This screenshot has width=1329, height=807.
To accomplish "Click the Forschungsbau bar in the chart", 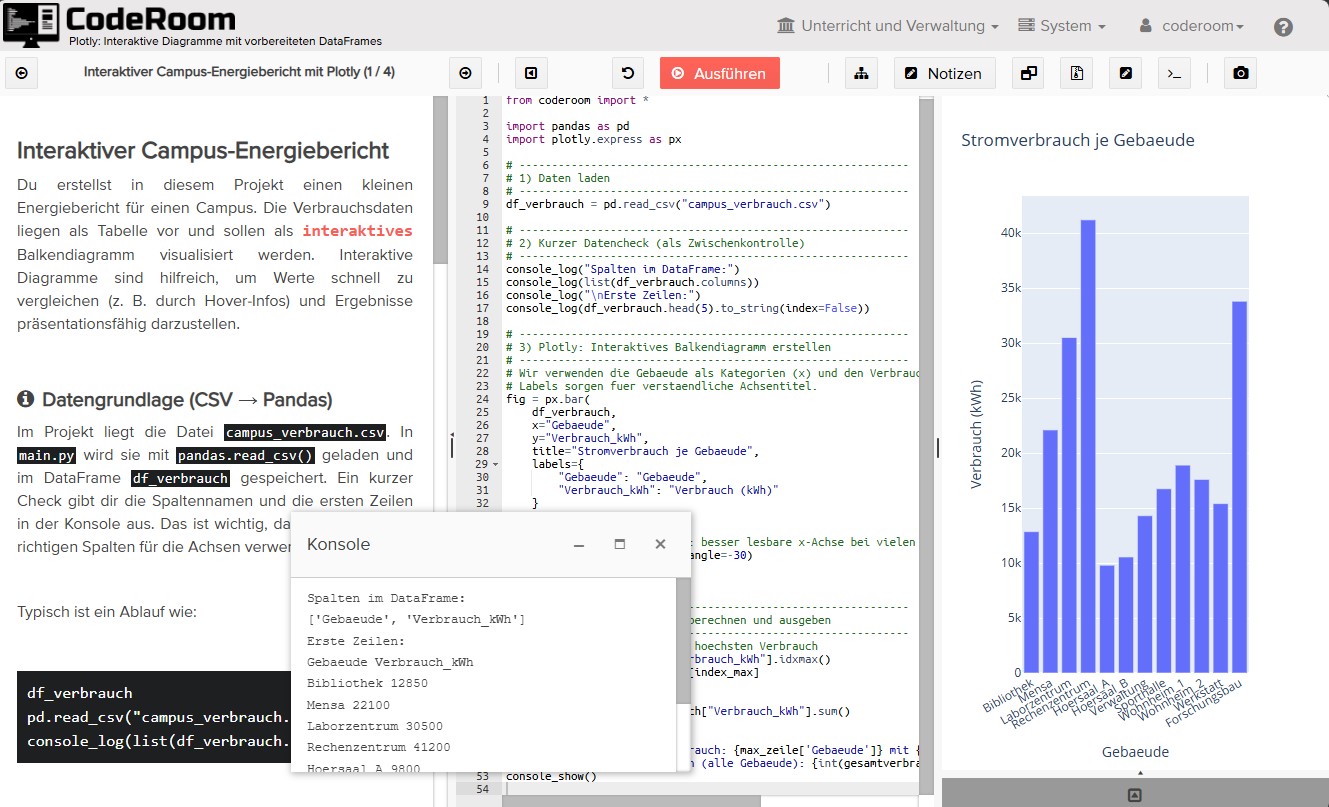I will click(x=1240, y=487).
